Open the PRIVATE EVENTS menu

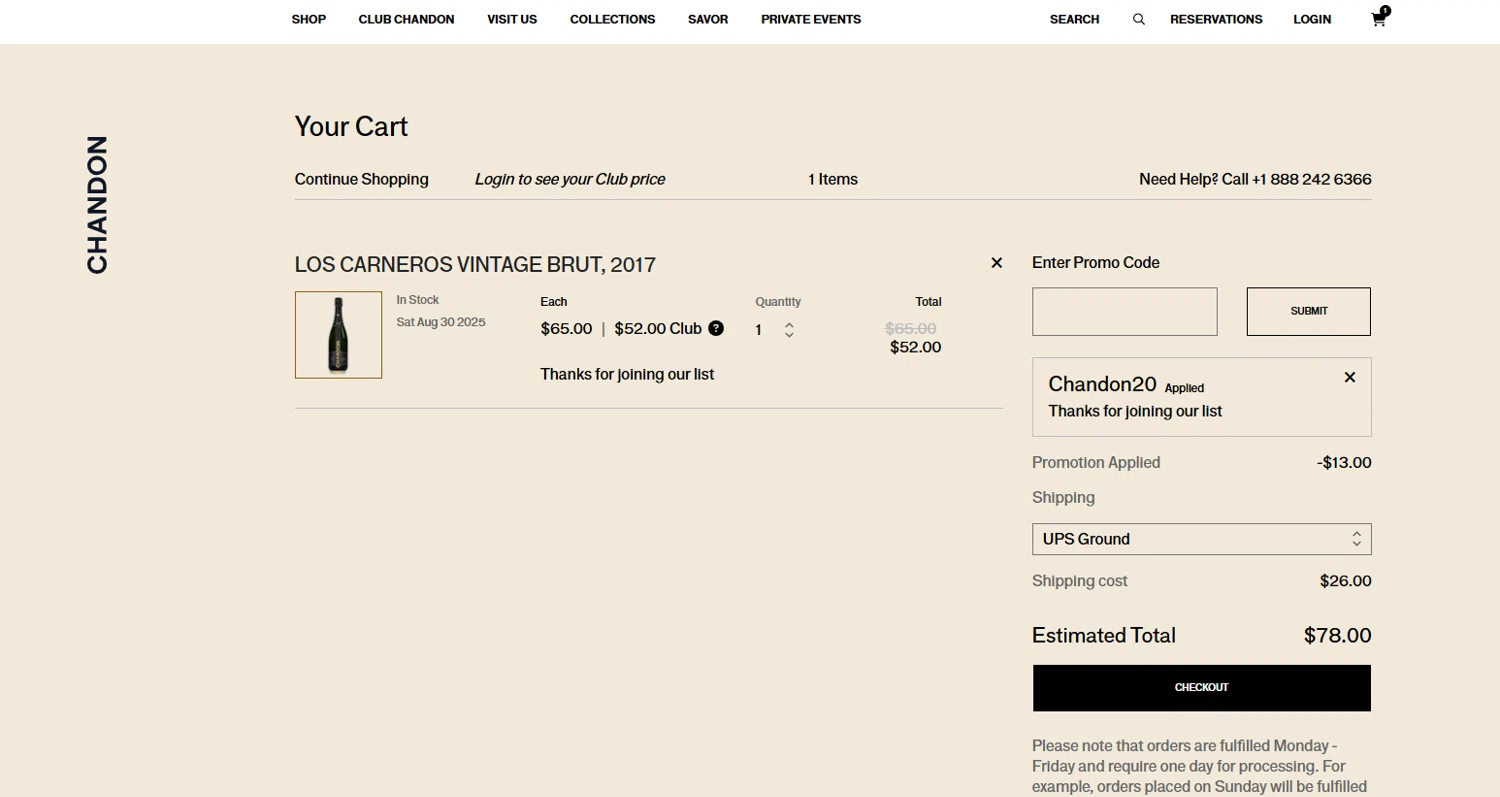(x=811, y=19)
